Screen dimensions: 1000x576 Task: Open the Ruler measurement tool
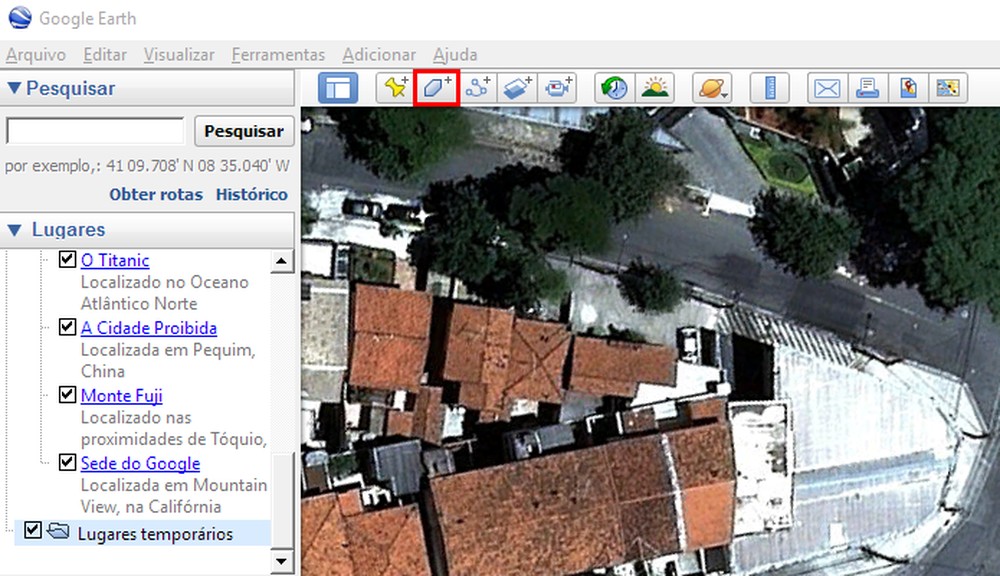pos(769,87)
